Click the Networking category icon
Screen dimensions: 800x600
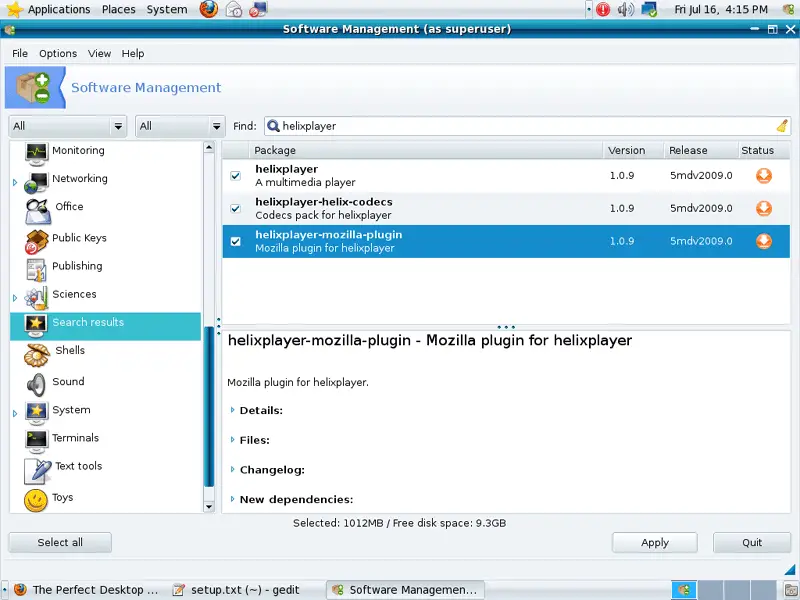[x=36, y=182]
